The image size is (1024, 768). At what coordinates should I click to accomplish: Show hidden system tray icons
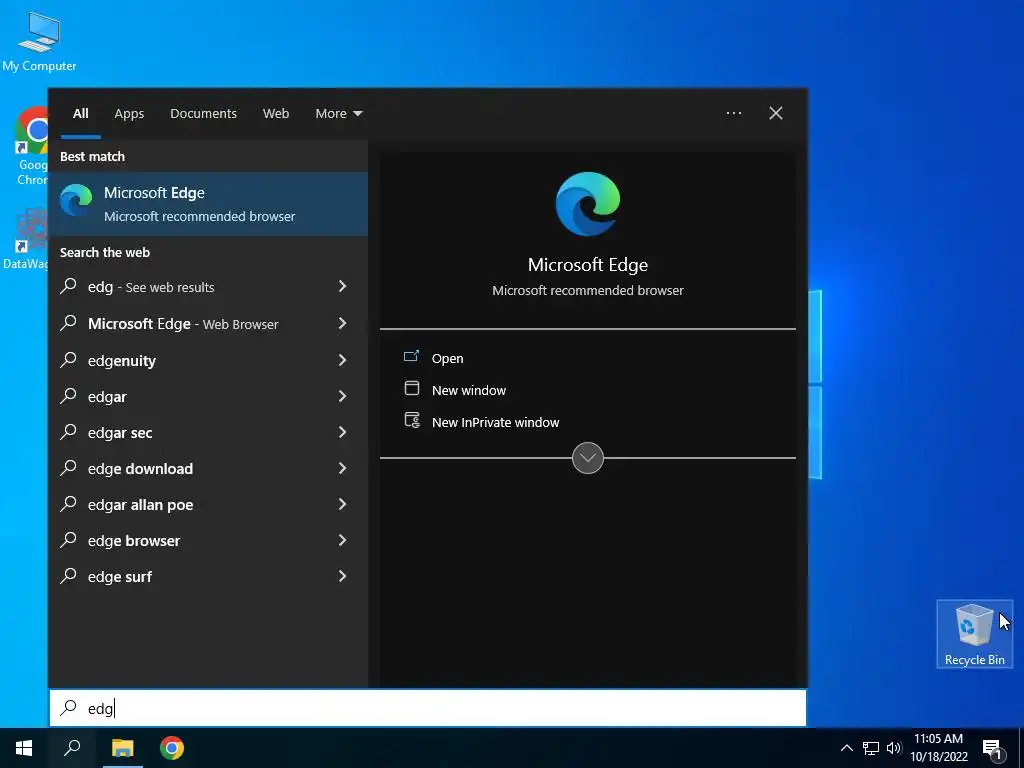(846, 748)
